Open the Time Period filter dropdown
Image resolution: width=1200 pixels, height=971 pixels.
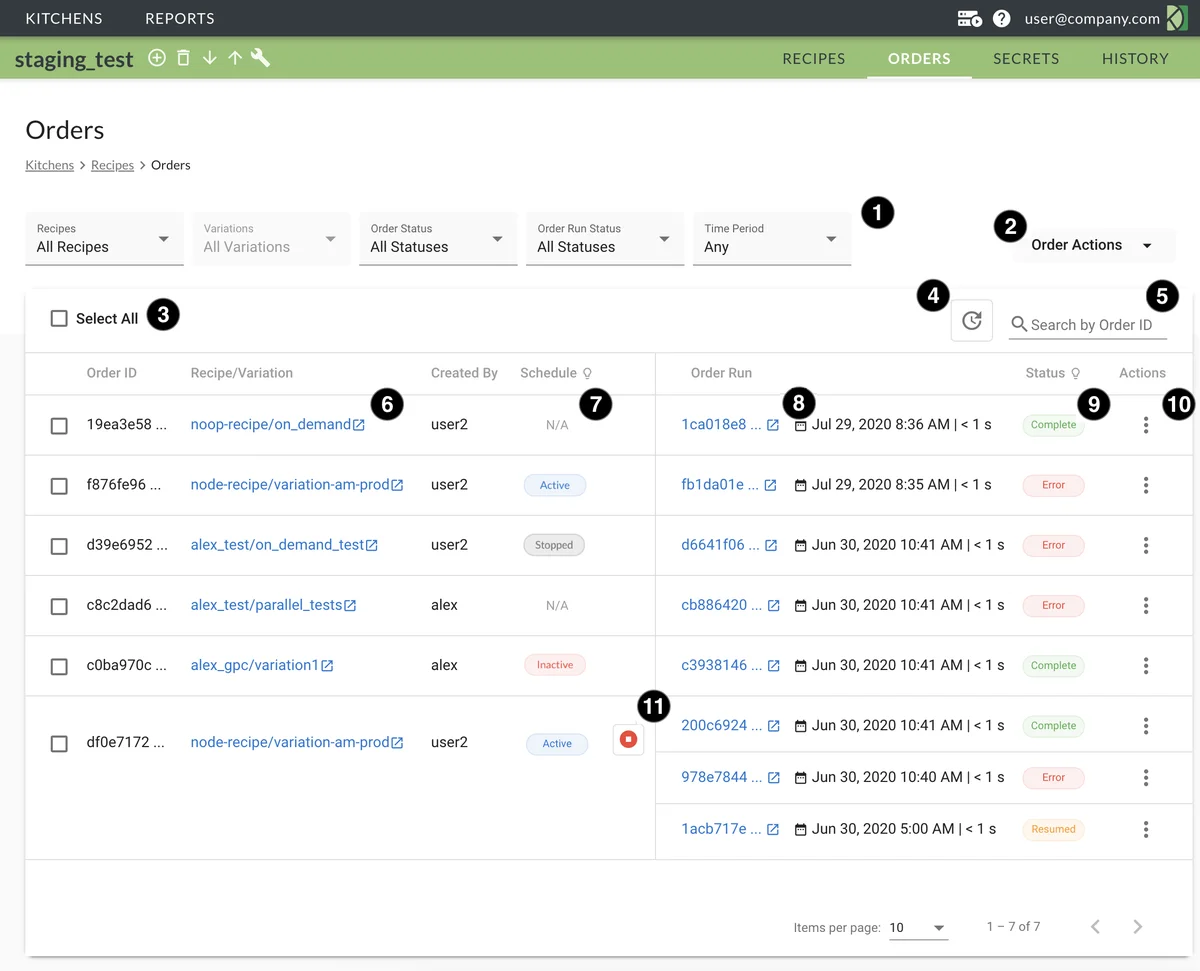[x=771, y=239]
